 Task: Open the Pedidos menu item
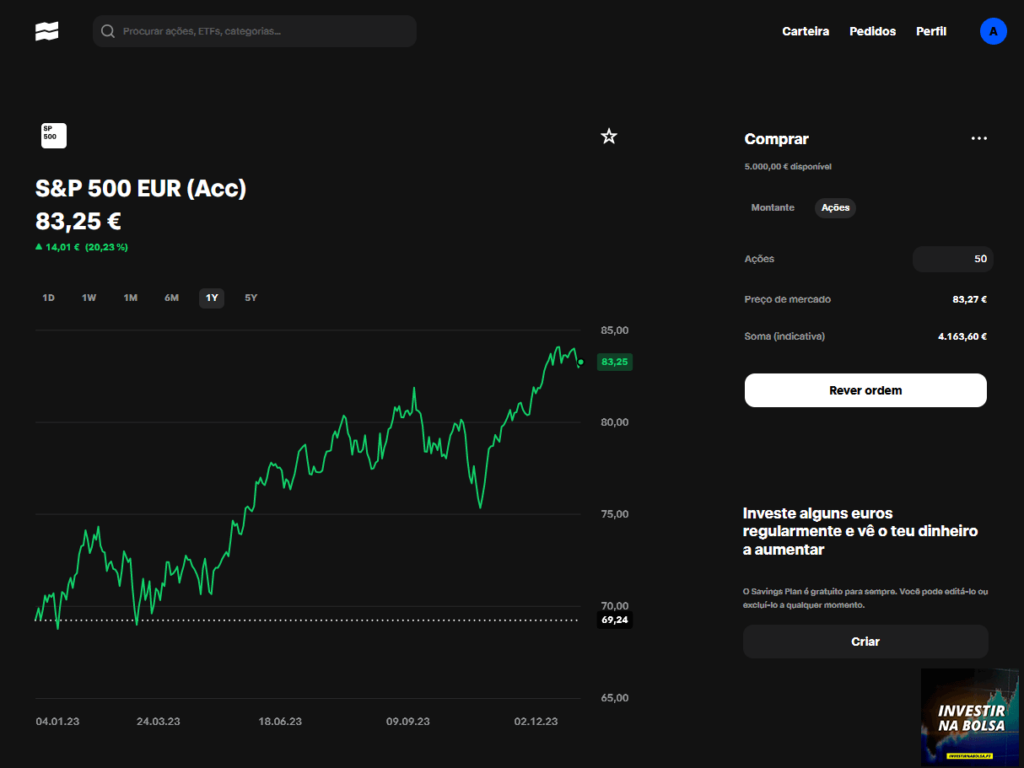872,31
